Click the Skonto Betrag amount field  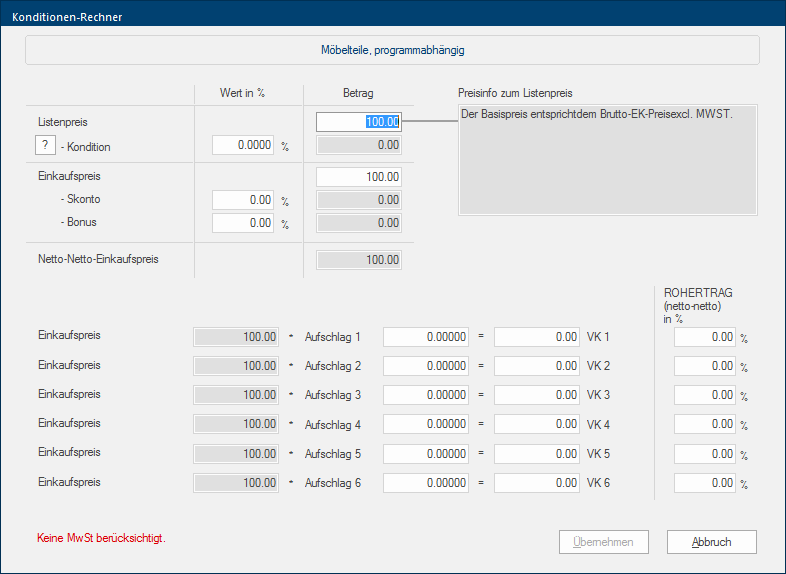(x=359, y=200)
